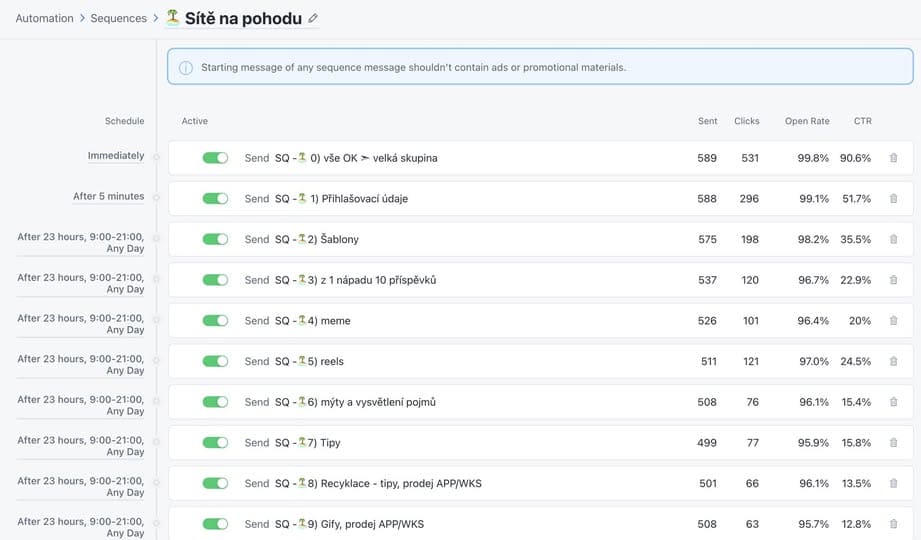Toggle off the 'Přihlašovací údaje' message
This screenshot has width=921, height=540.
coord(215,199)
